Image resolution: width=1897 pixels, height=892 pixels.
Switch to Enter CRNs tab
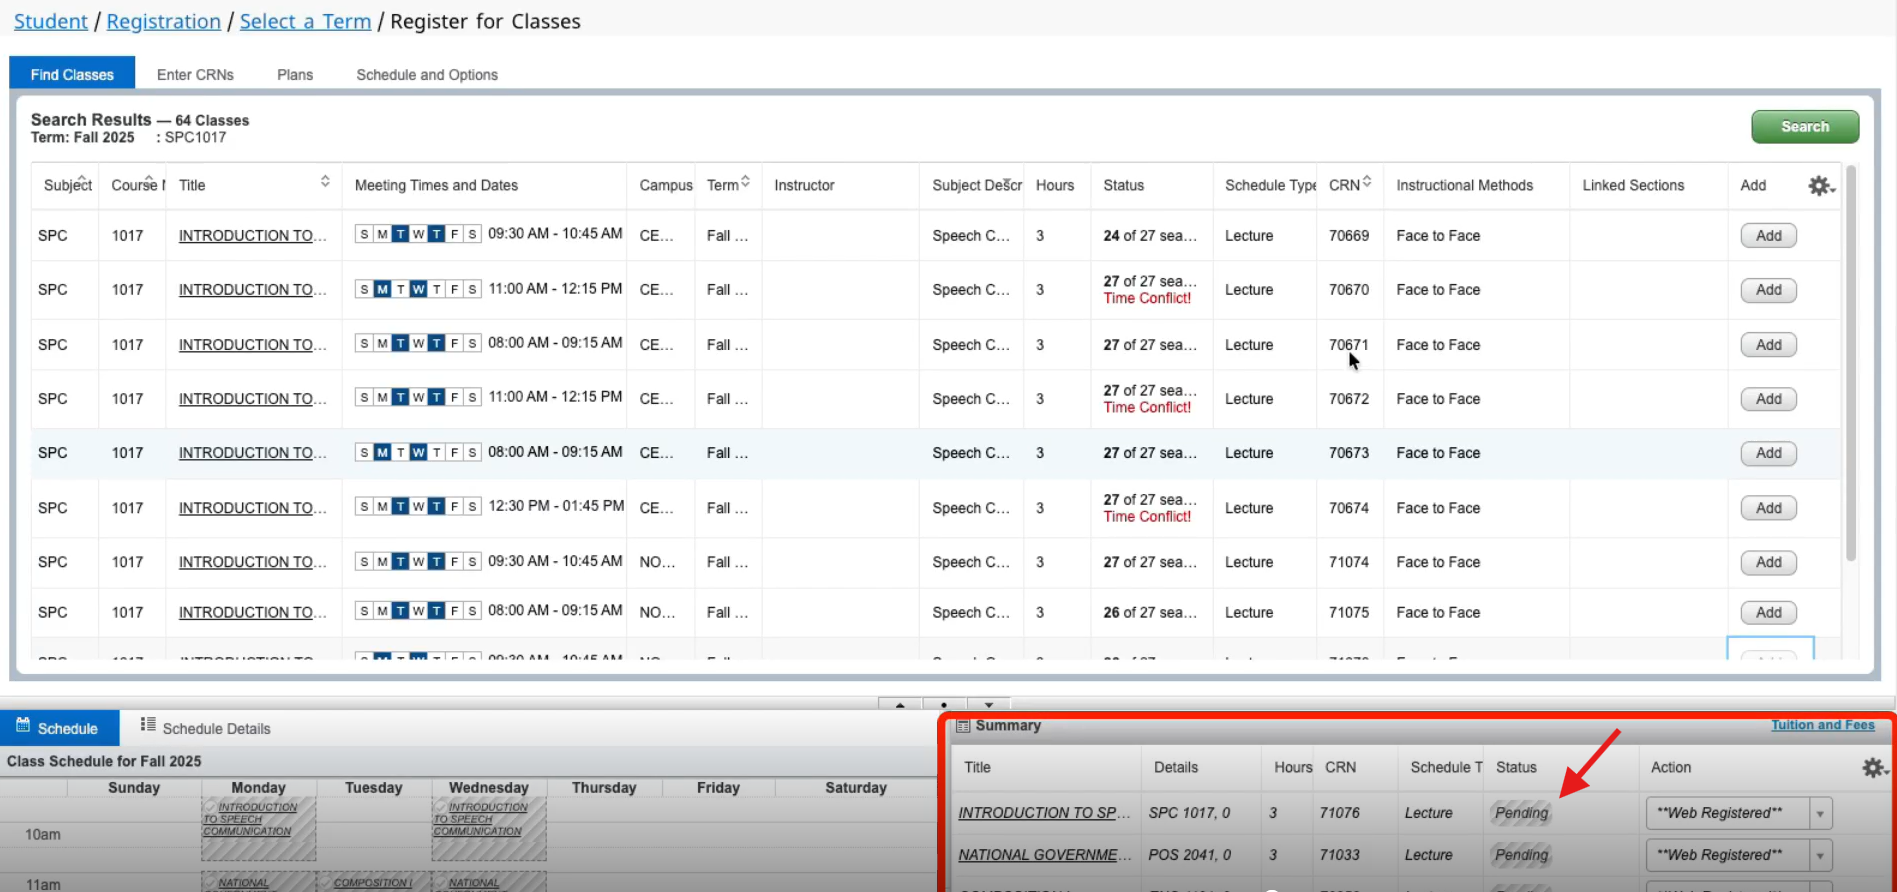[x=195, y=75]
